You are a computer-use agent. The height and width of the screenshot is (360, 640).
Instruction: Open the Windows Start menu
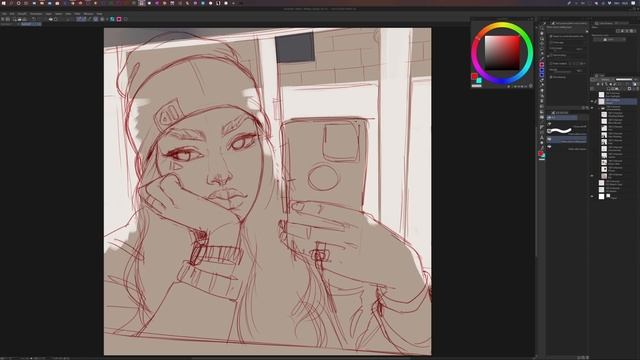coord(4,3)
